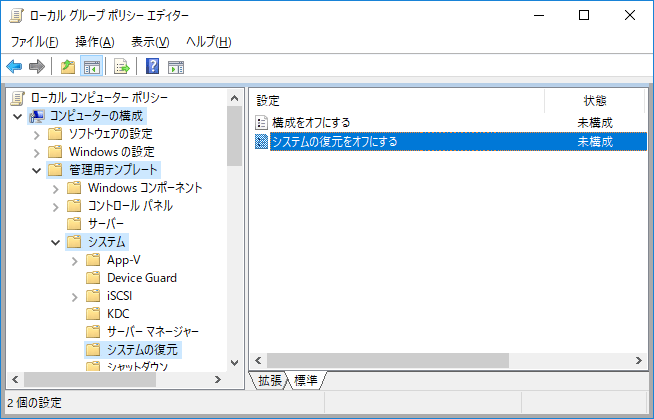This screenshot has width=654, height=419.
Task: Click folder icon beside コントロール パネル
Action: [74, 206]
